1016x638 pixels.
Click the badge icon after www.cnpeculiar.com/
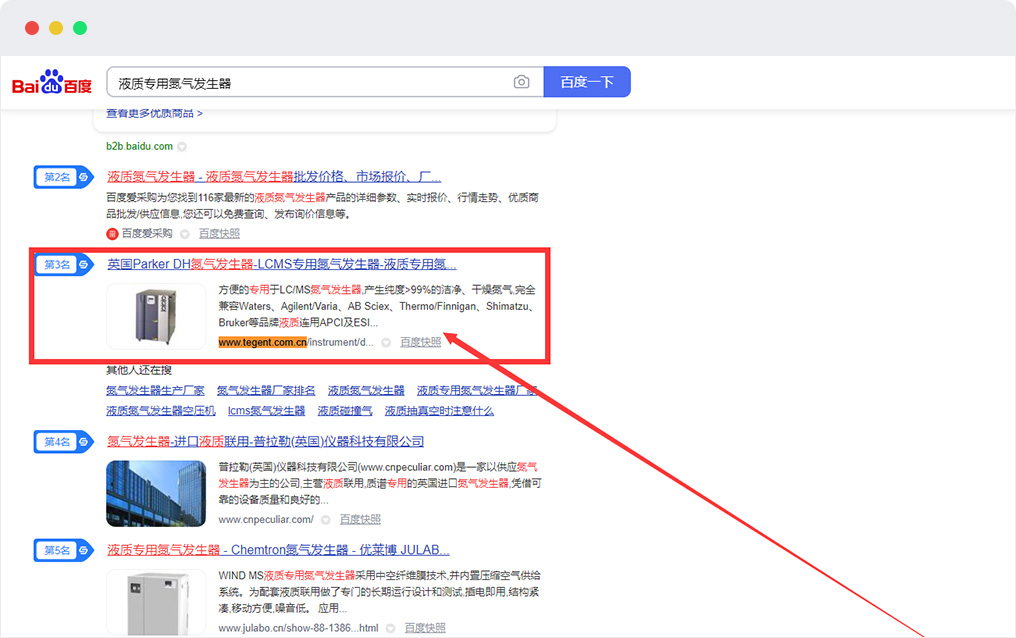(326, 520)
